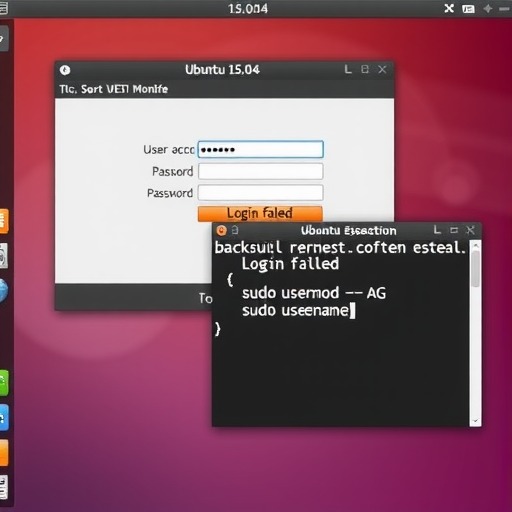512x512 pixels.
Task: Click the clock icon in Ubuntu 15.04 window title
Action: [x=65, y=70]
